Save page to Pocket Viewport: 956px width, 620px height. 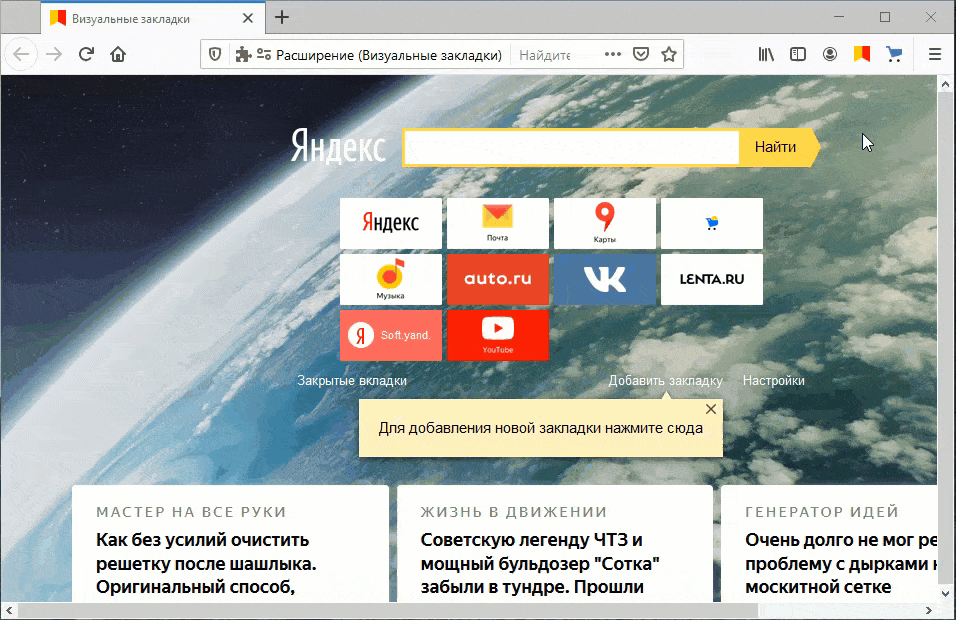coord(641,55)
